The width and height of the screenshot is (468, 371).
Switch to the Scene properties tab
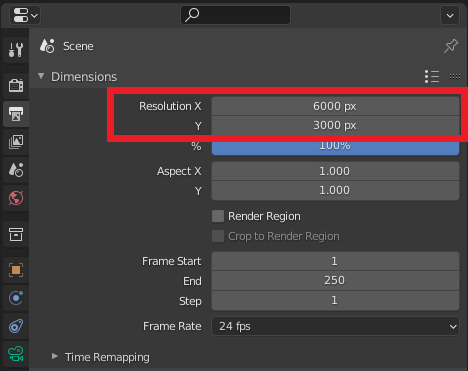[16, 170]
